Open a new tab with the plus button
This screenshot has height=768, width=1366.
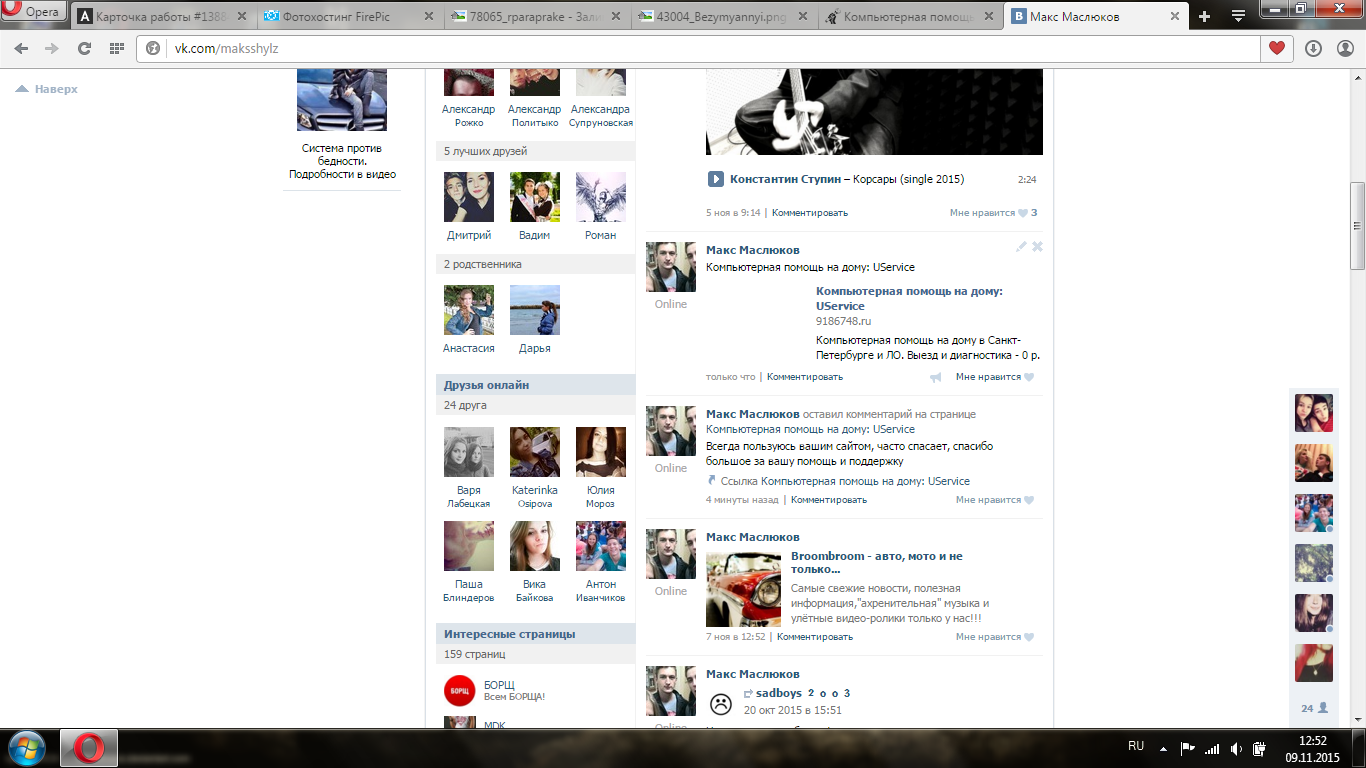tap(1204, 16)
